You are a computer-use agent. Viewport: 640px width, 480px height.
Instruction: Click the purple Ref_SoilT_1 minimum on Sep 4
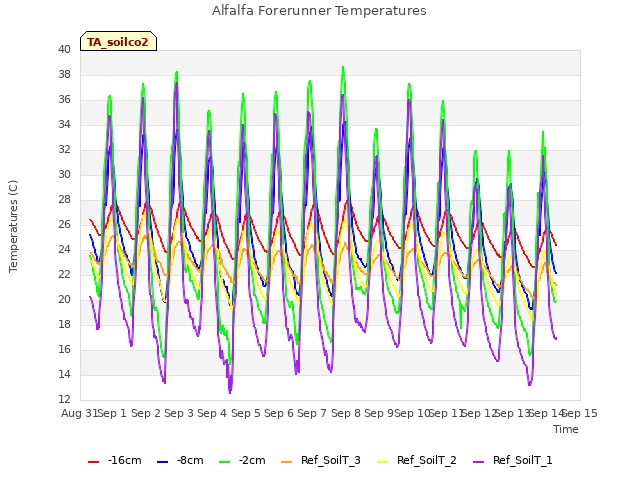point(230,392)
